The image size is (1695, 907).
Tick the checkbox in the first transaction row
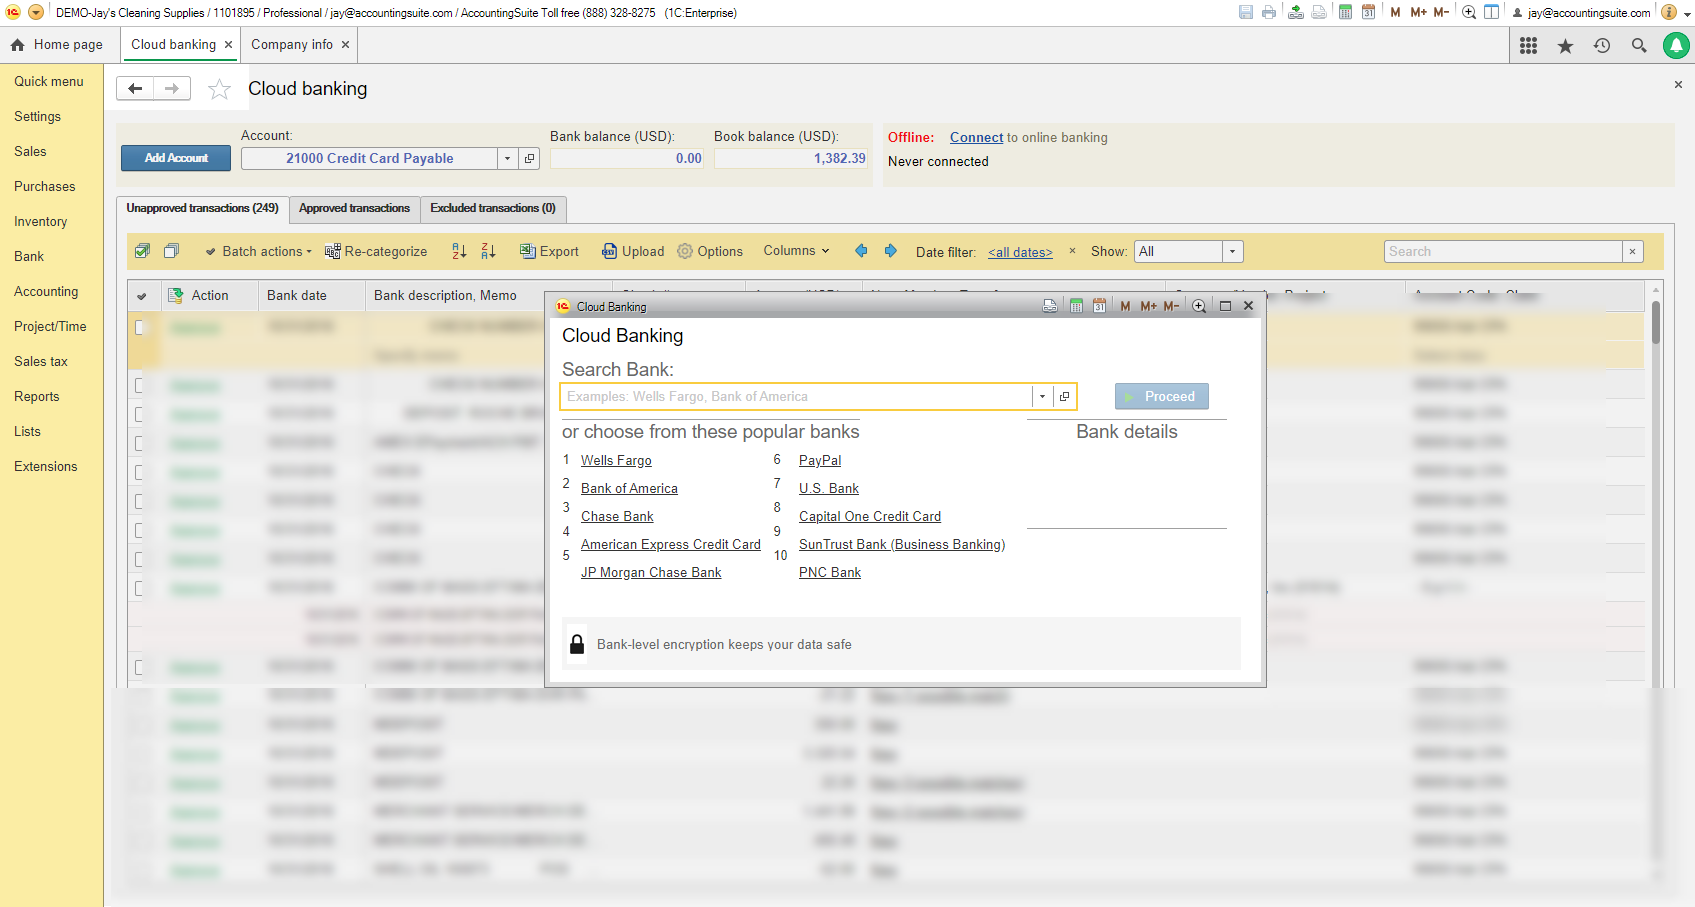coord(140,327)
